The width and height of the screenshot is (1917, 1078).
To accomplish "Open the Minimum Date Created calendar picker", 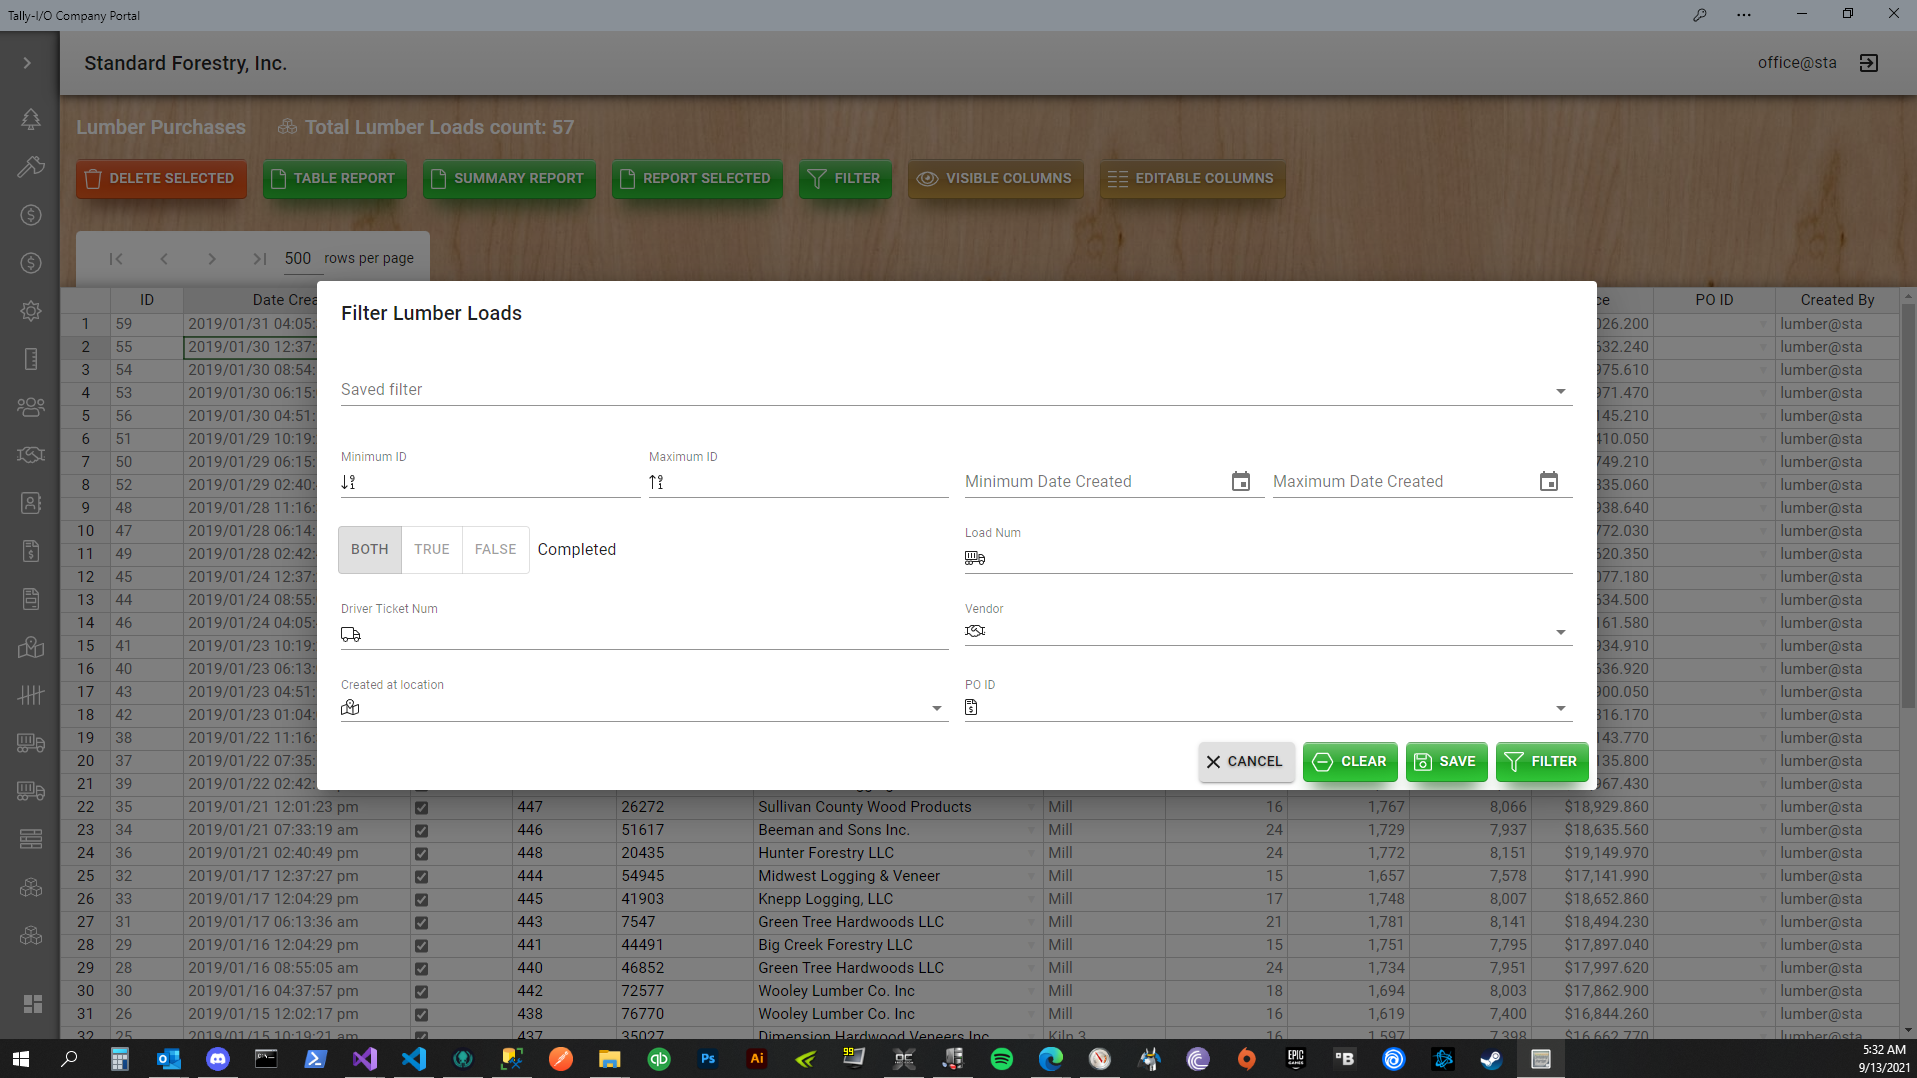I will (1240, 481).
